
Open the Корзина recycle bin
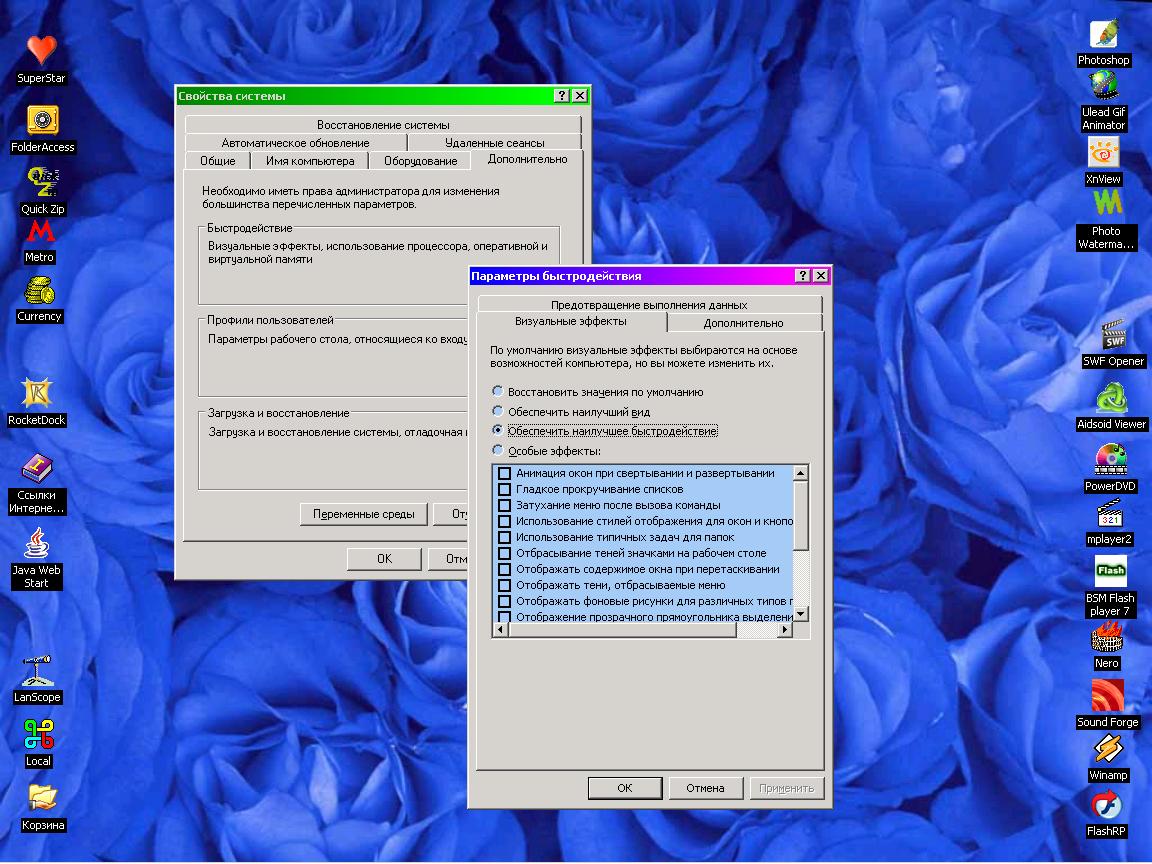(41, 798)
